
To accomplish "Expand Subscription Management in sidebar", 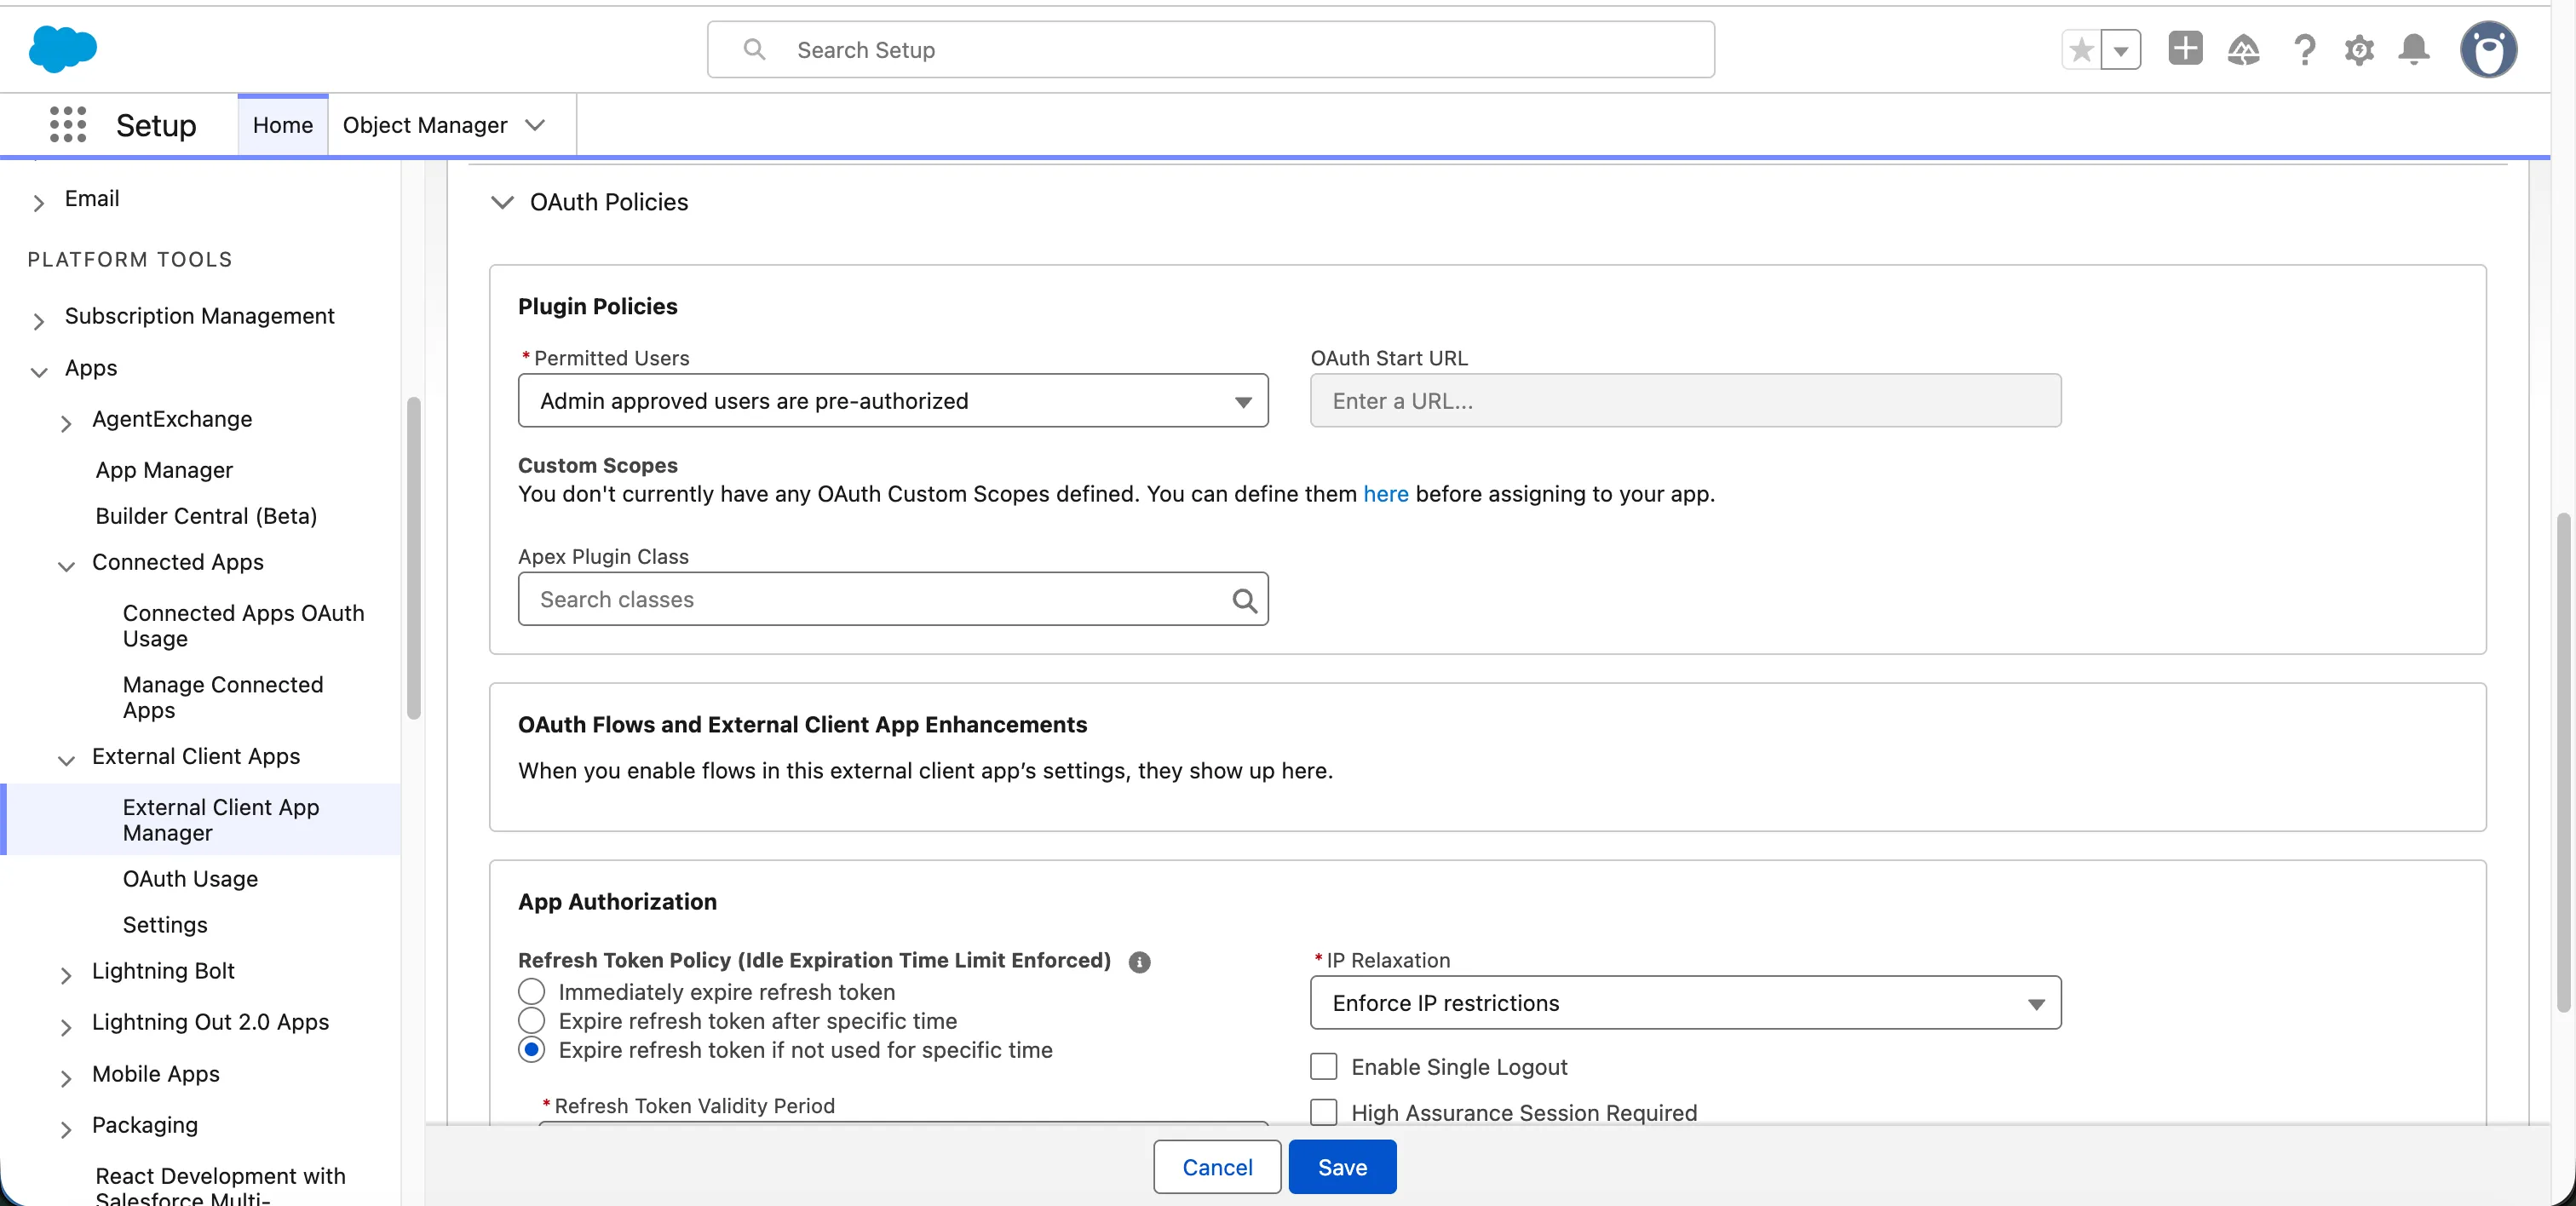I will tap(38, 321).
